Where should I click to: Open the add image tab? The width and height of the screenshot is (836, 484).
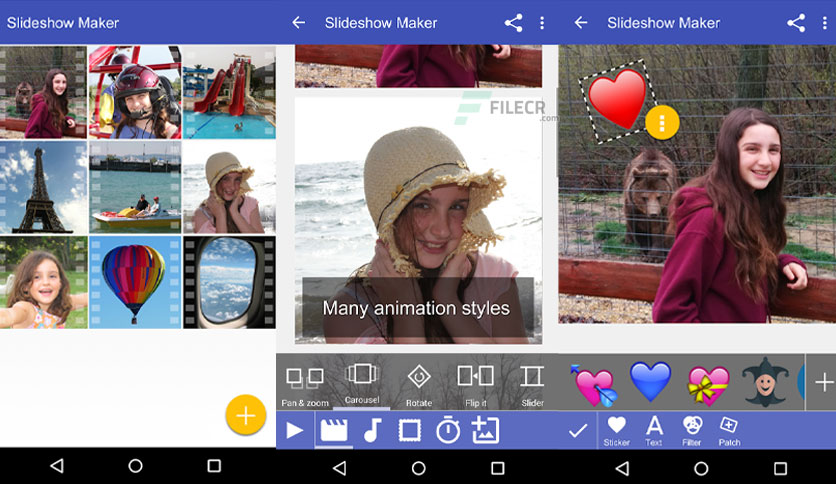(x=486, y=430)
